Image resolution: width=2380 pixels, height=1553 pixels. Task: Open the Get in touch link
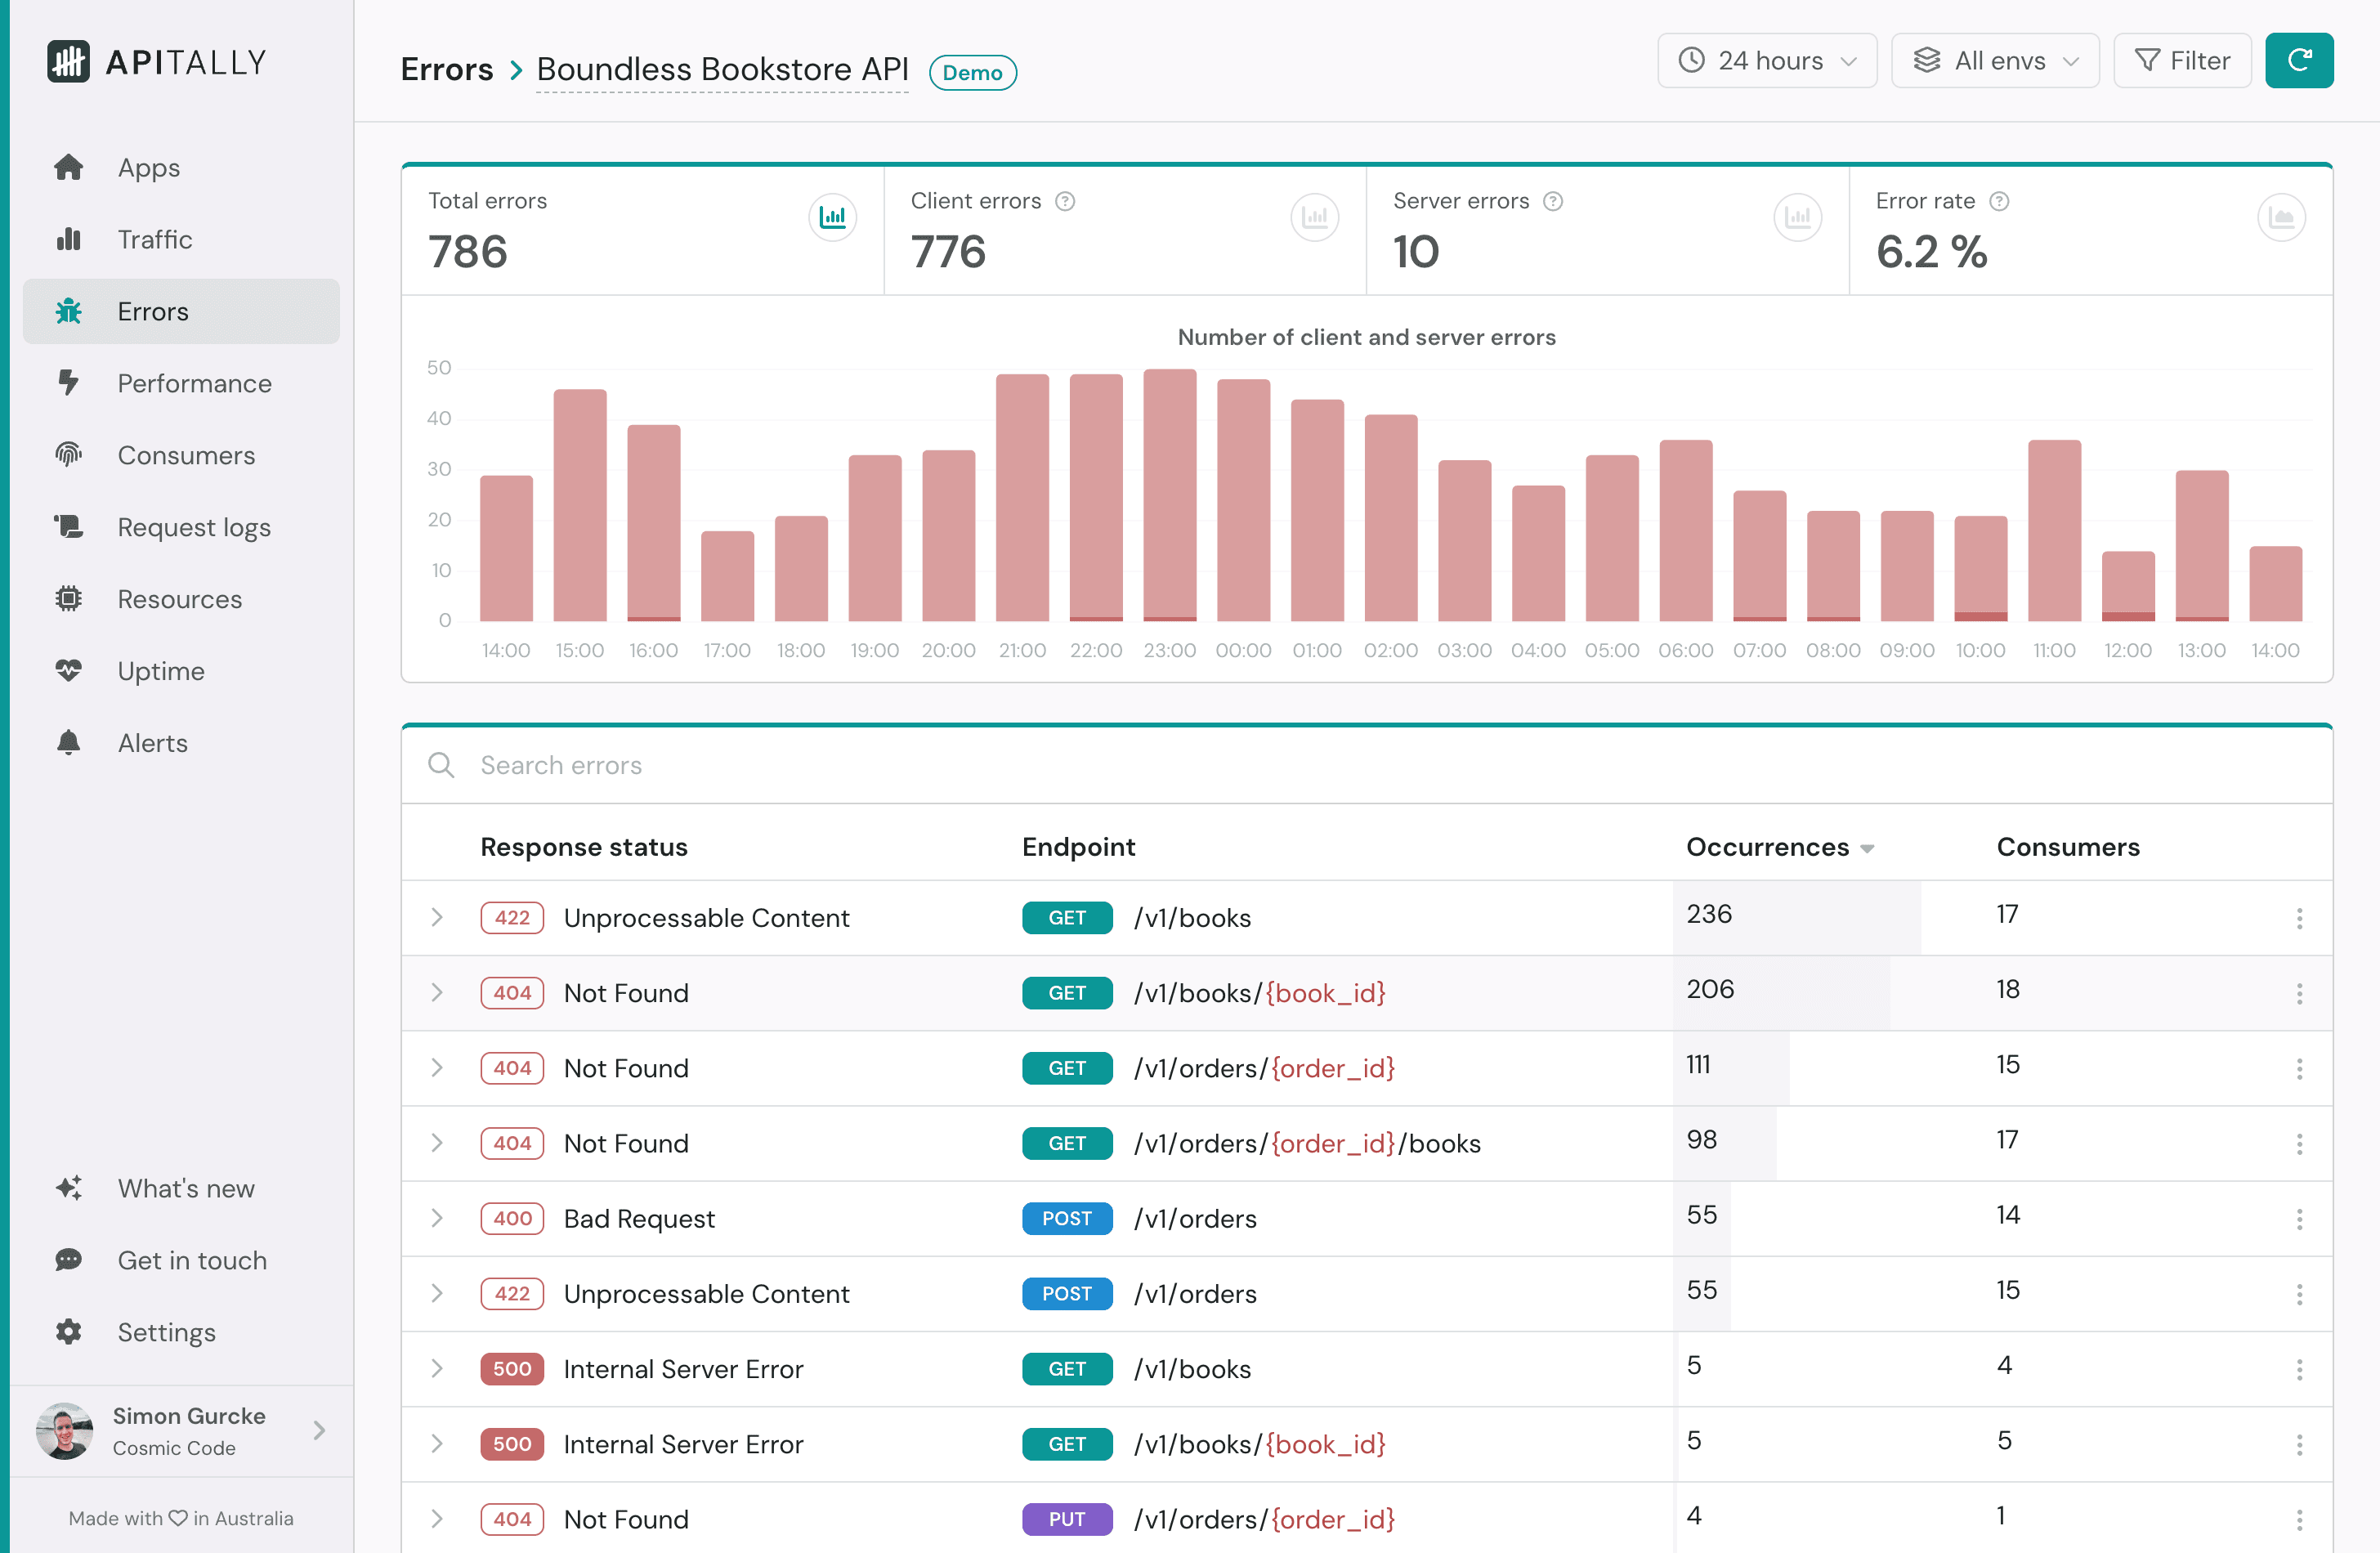pyautogui.click(x=190, y=1260)
